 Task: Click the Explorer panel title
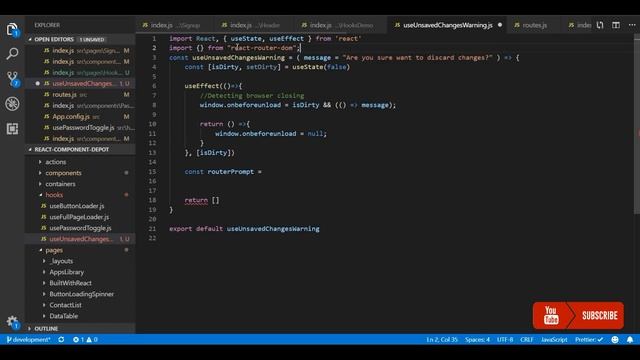tap(47, 25)
